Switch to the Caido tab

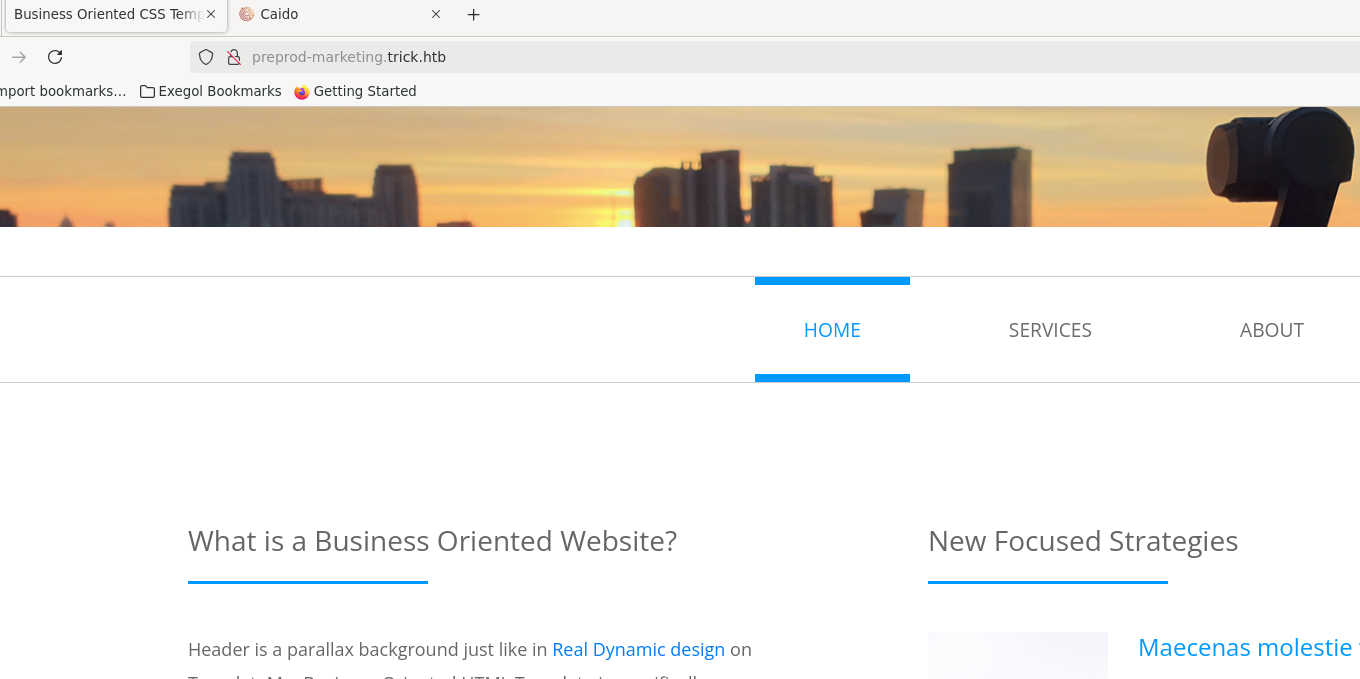[x=330, y=14]
